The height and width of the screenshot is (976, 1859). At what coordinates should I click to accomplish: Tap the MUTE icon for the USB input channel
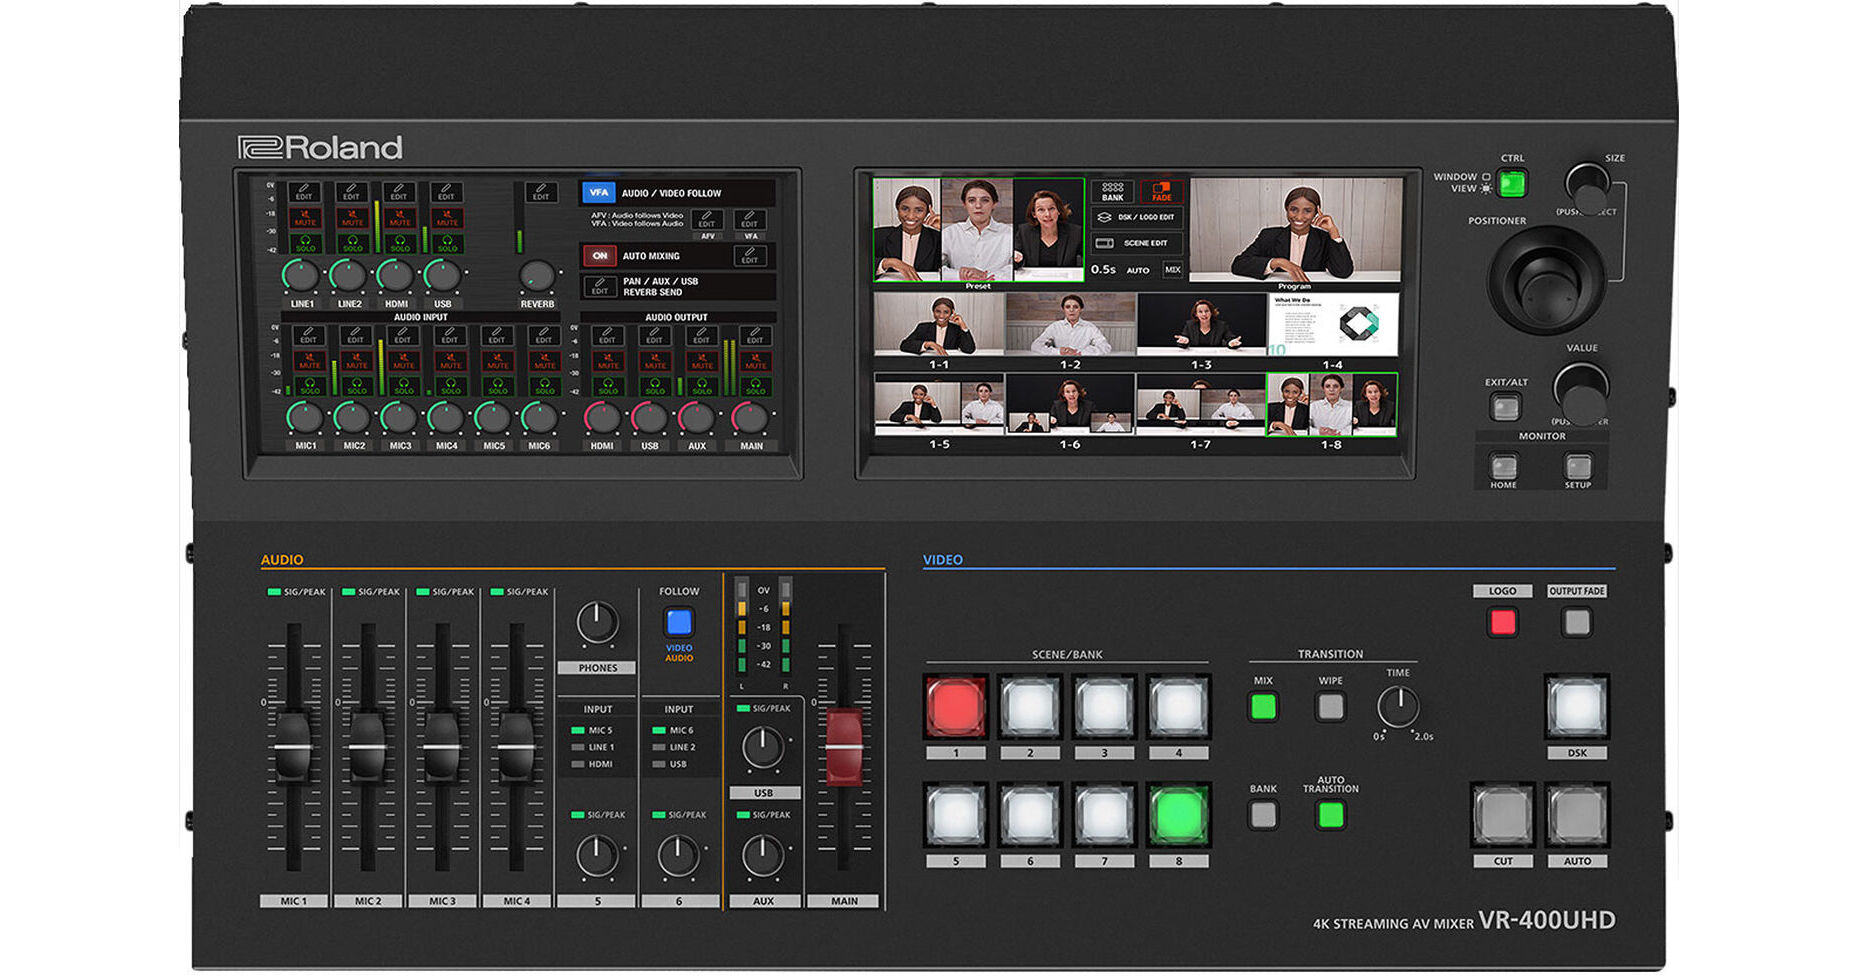[446, 218]
